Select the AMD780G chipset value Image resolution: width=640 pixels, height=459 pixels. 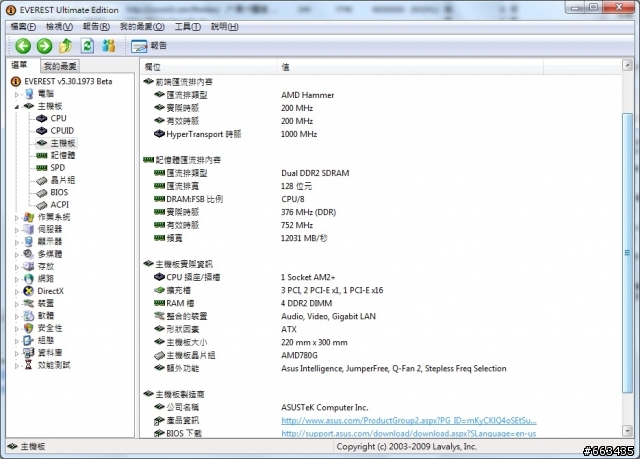(299, 355)
